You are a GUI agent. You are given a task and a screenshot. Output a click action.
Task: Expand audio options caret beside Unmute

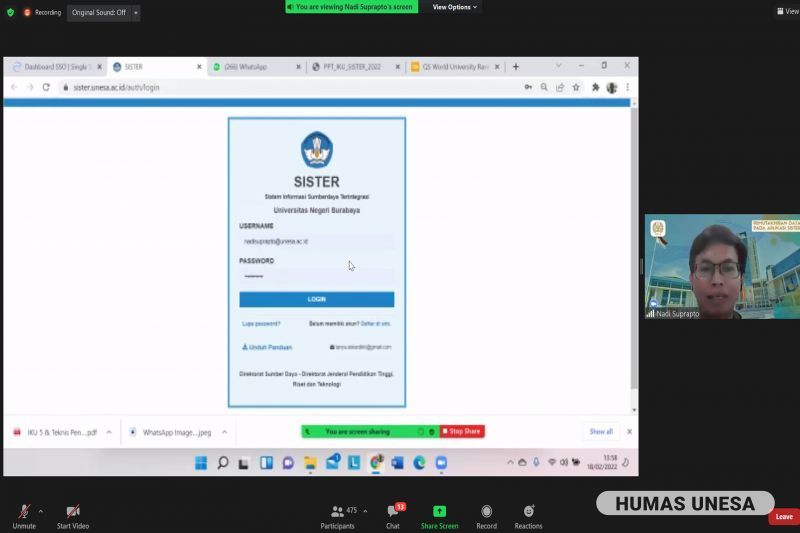[41, 511]
